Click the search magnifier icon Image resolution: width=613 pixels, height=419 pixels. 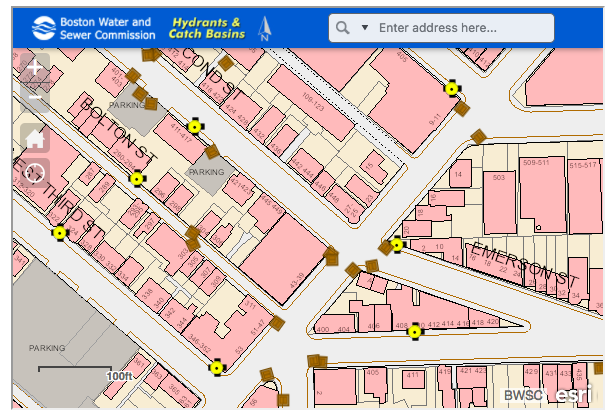pyautogui.click(x=343, y=28)
